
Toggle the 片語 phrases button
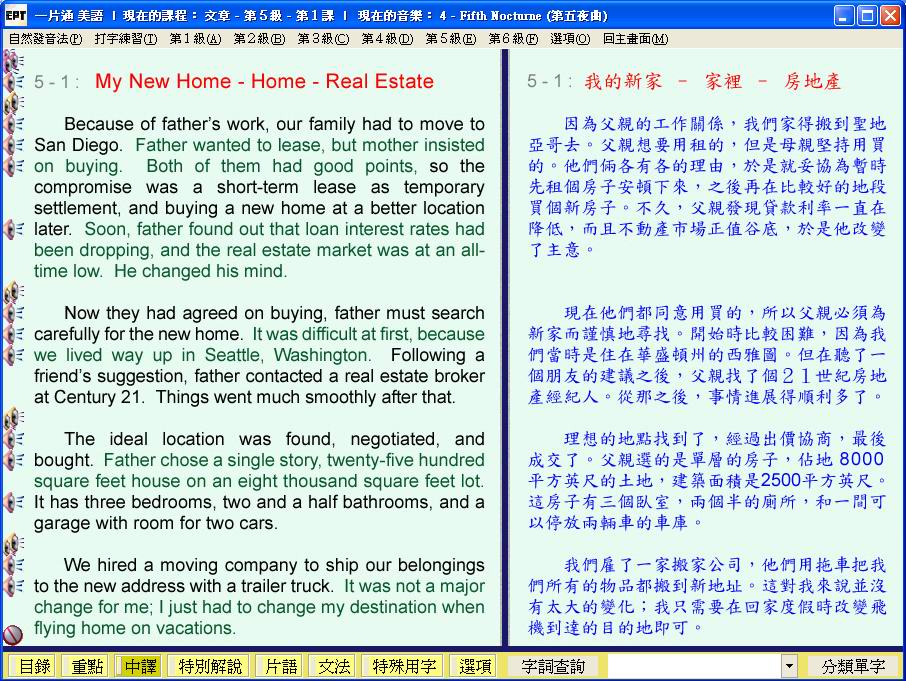pos(278,666)
